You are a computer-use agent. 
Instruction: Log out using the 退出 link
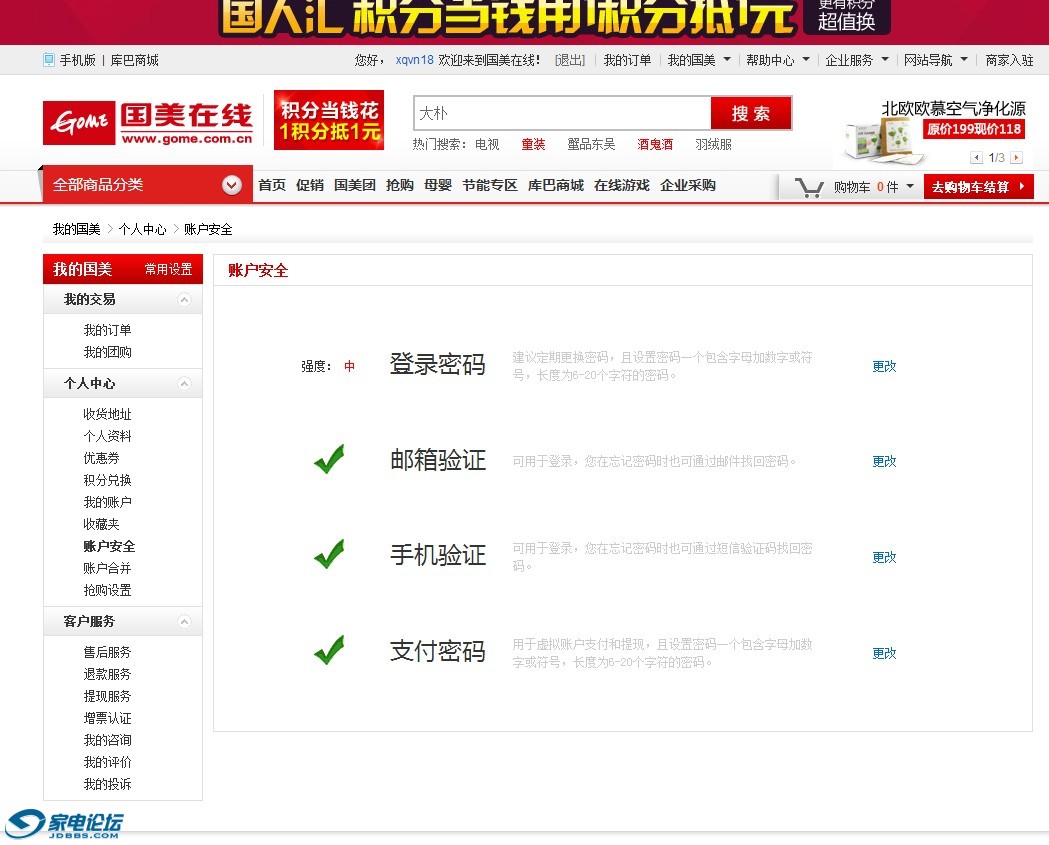(569, 60)
